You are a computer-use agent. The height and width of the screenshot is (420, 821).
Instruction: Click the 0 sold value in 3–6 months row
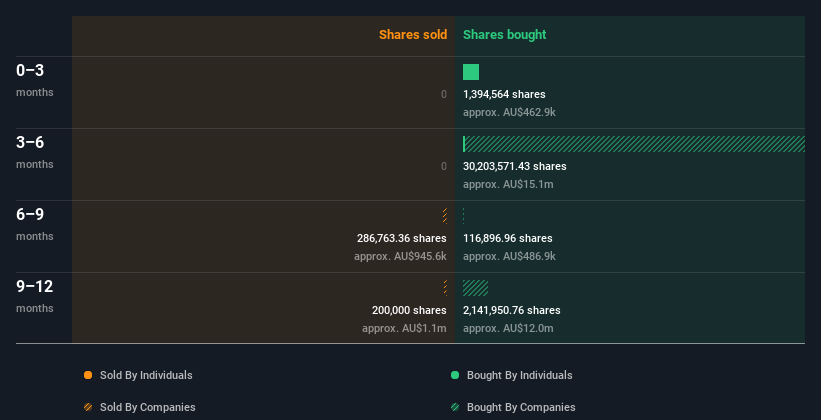coord(444,166)
